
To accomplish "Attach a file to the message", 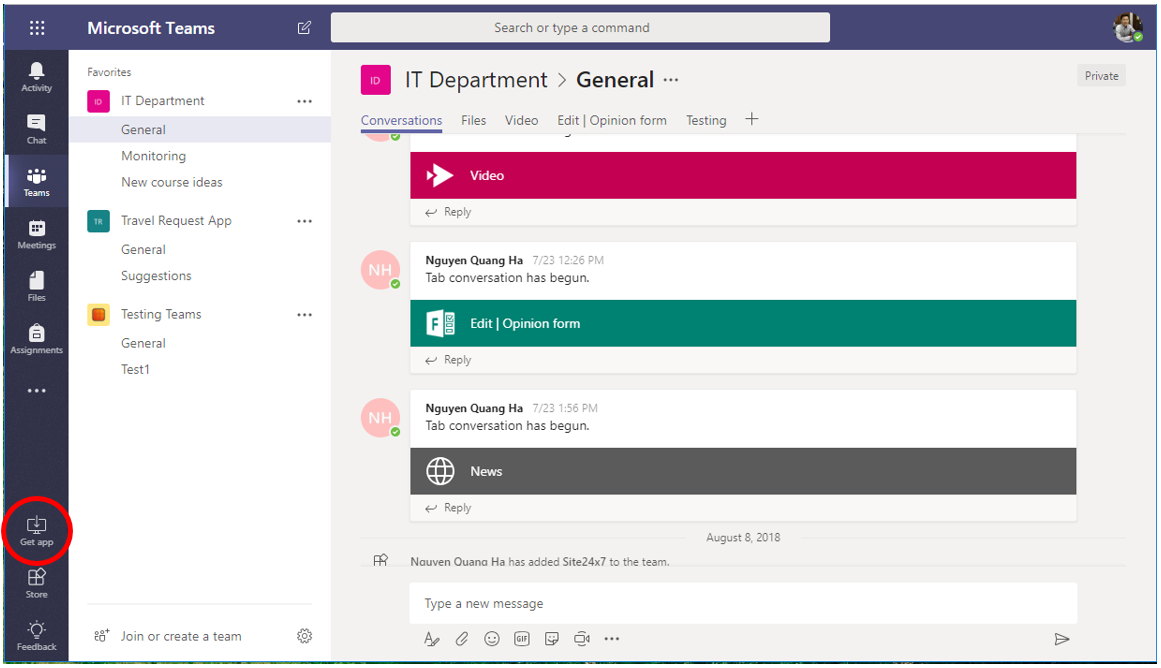I will (461, 638).
